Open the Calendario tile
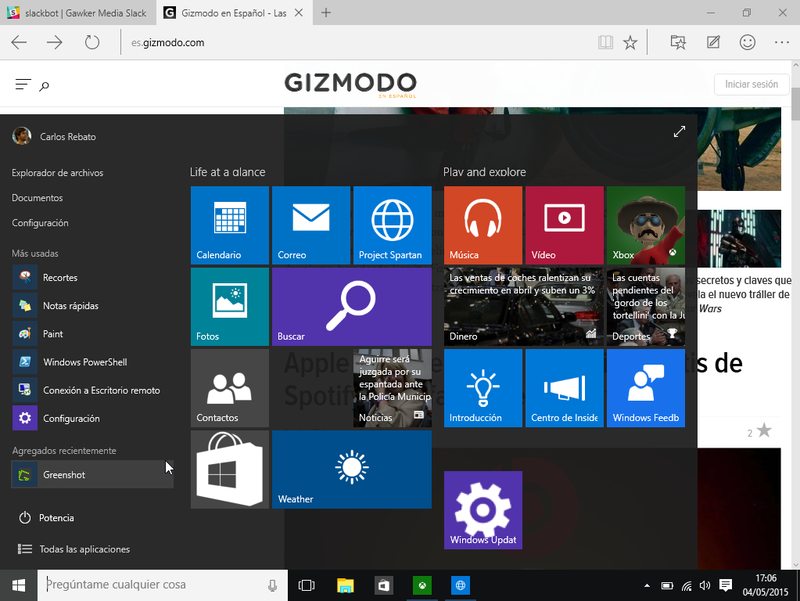Screen dimensions: 800x601 point(230,225)
